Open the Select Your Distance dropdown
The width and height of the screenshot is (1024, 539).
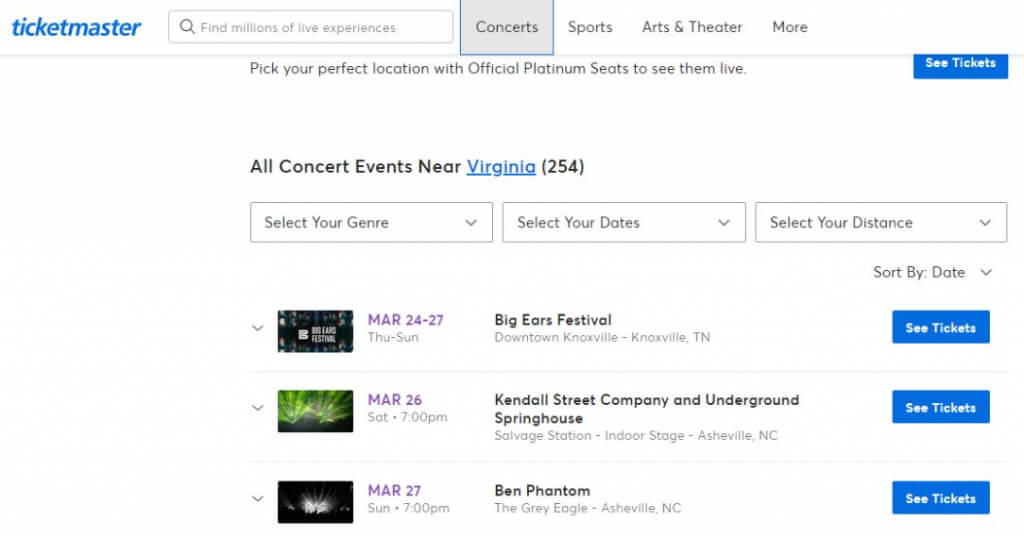coord(880,222)
